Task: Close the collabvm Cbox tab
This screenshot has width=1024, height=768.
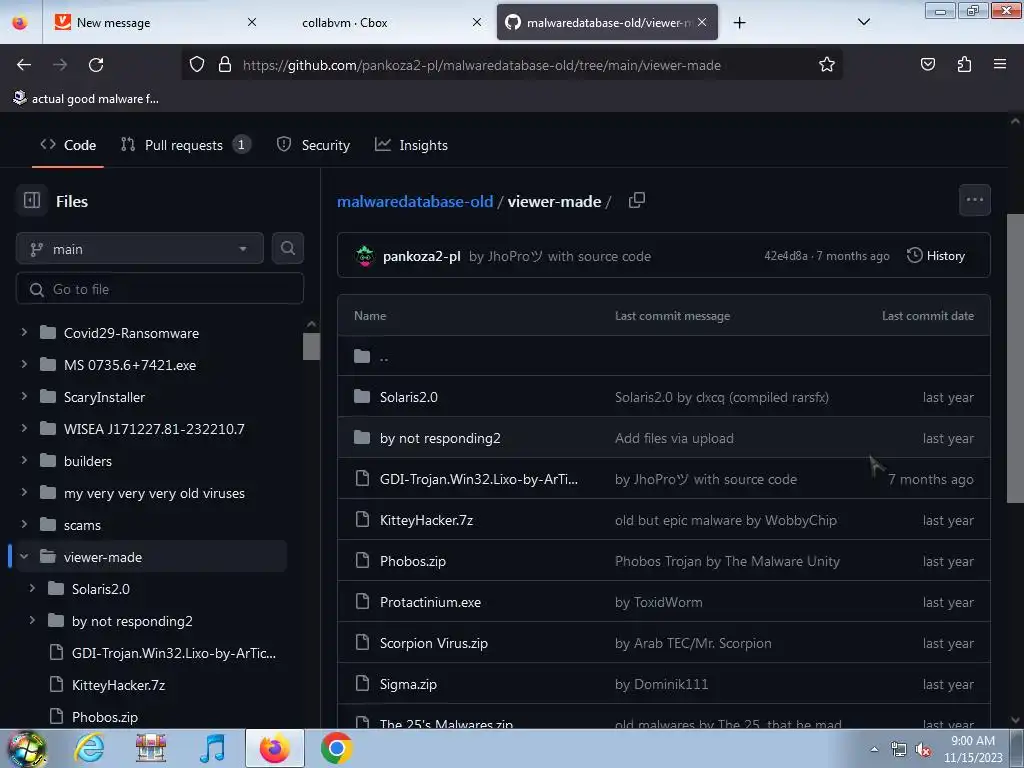Action: (477, 22)
